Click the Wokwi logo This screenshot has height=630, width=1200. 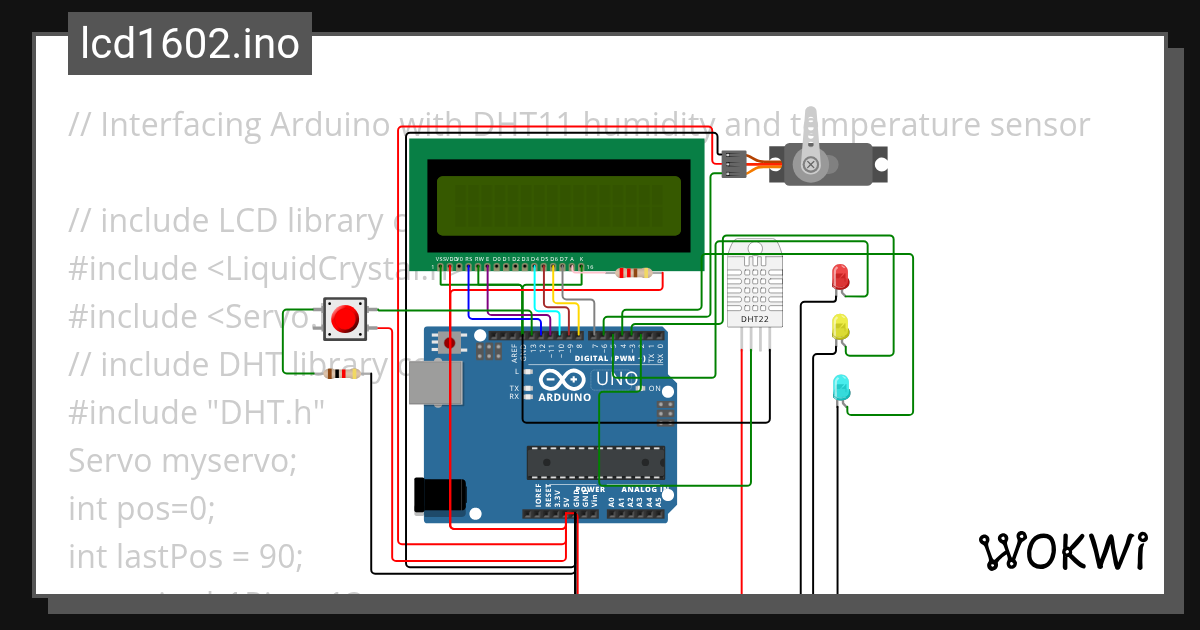coord(1065,550)
